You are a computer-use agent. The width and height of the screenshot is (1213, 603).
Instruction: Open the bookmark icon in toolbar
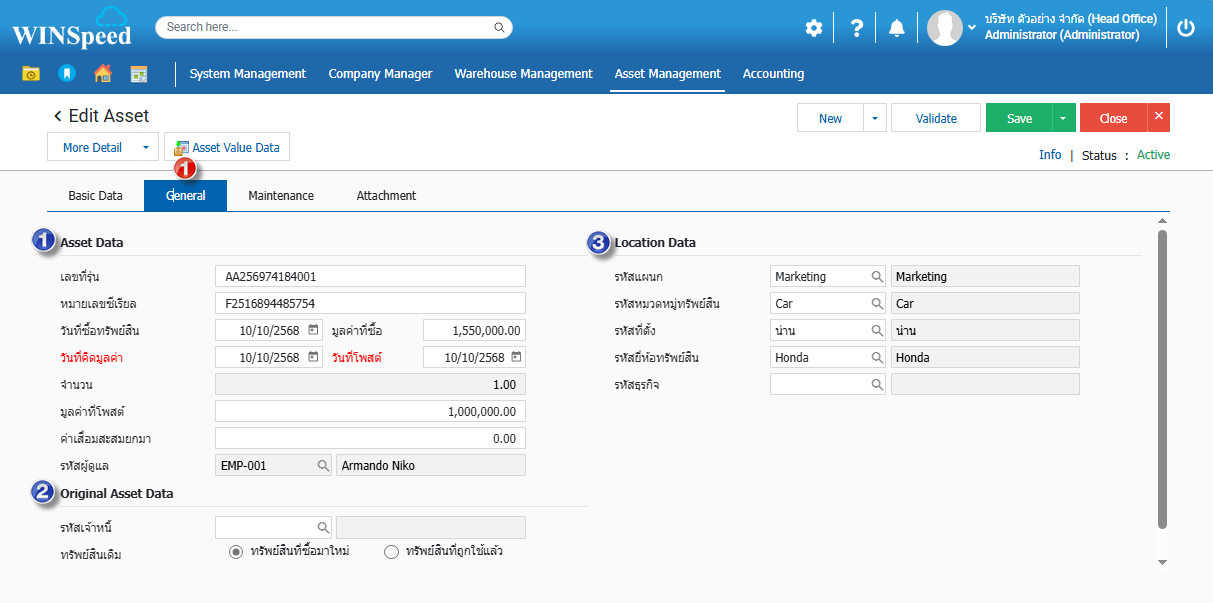click(x=66, y=74)
